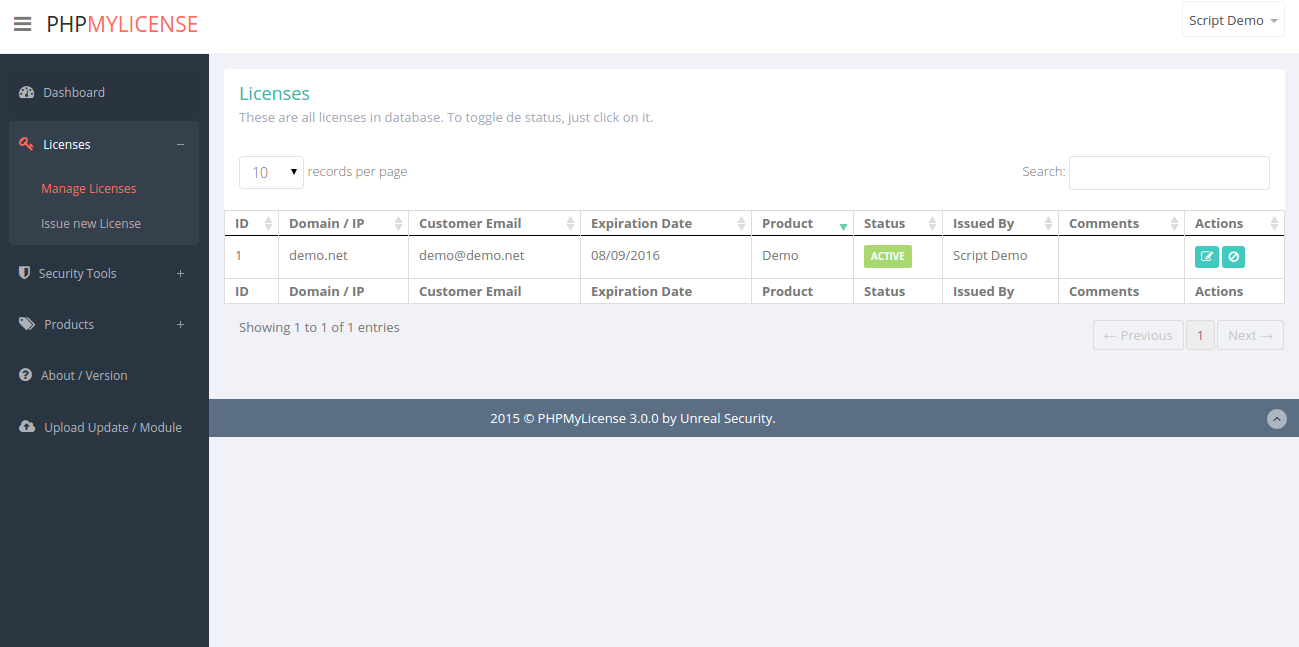Open the records per page dropdown
Screen dimensions: 1299x647
click(271, 172)
